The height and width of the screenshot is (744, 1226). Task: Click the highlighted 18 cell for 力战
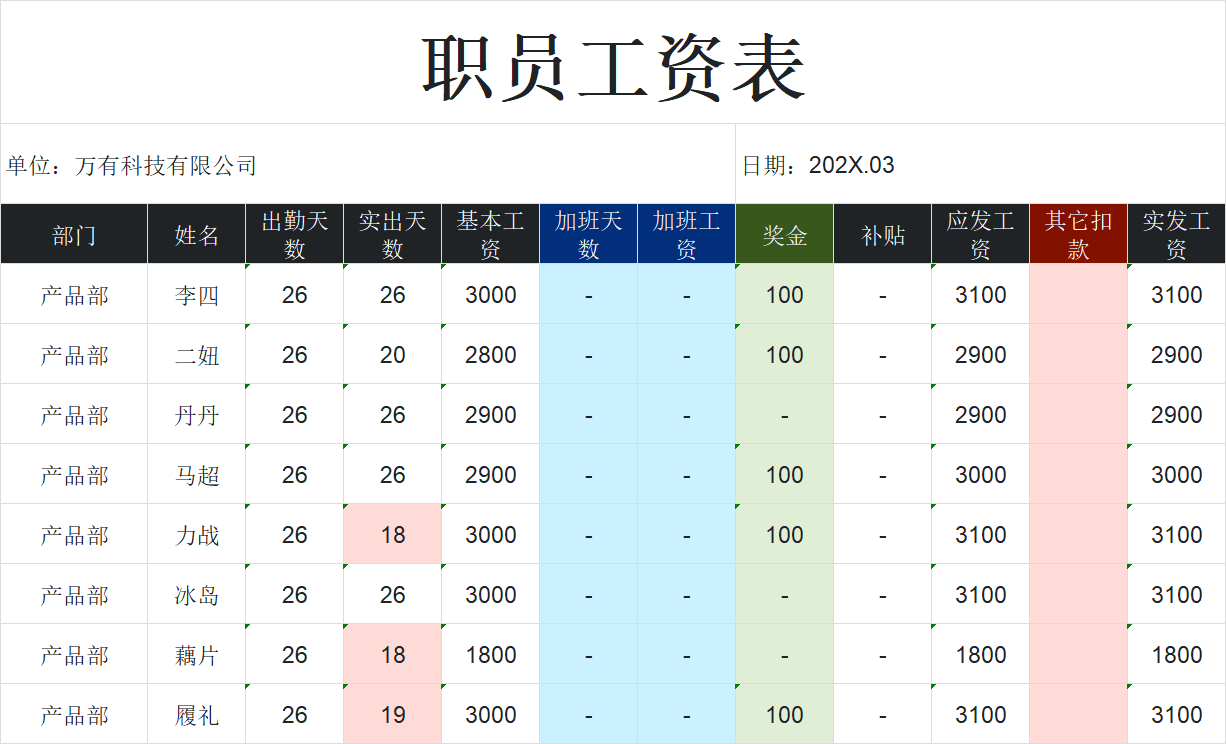click(x=392, y=534)
